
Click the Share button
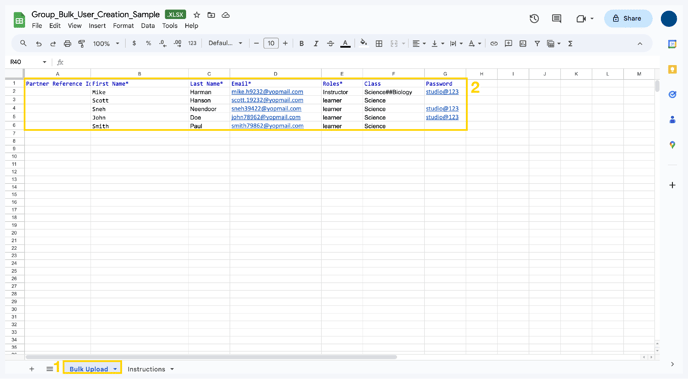click(x=628, y=18)
